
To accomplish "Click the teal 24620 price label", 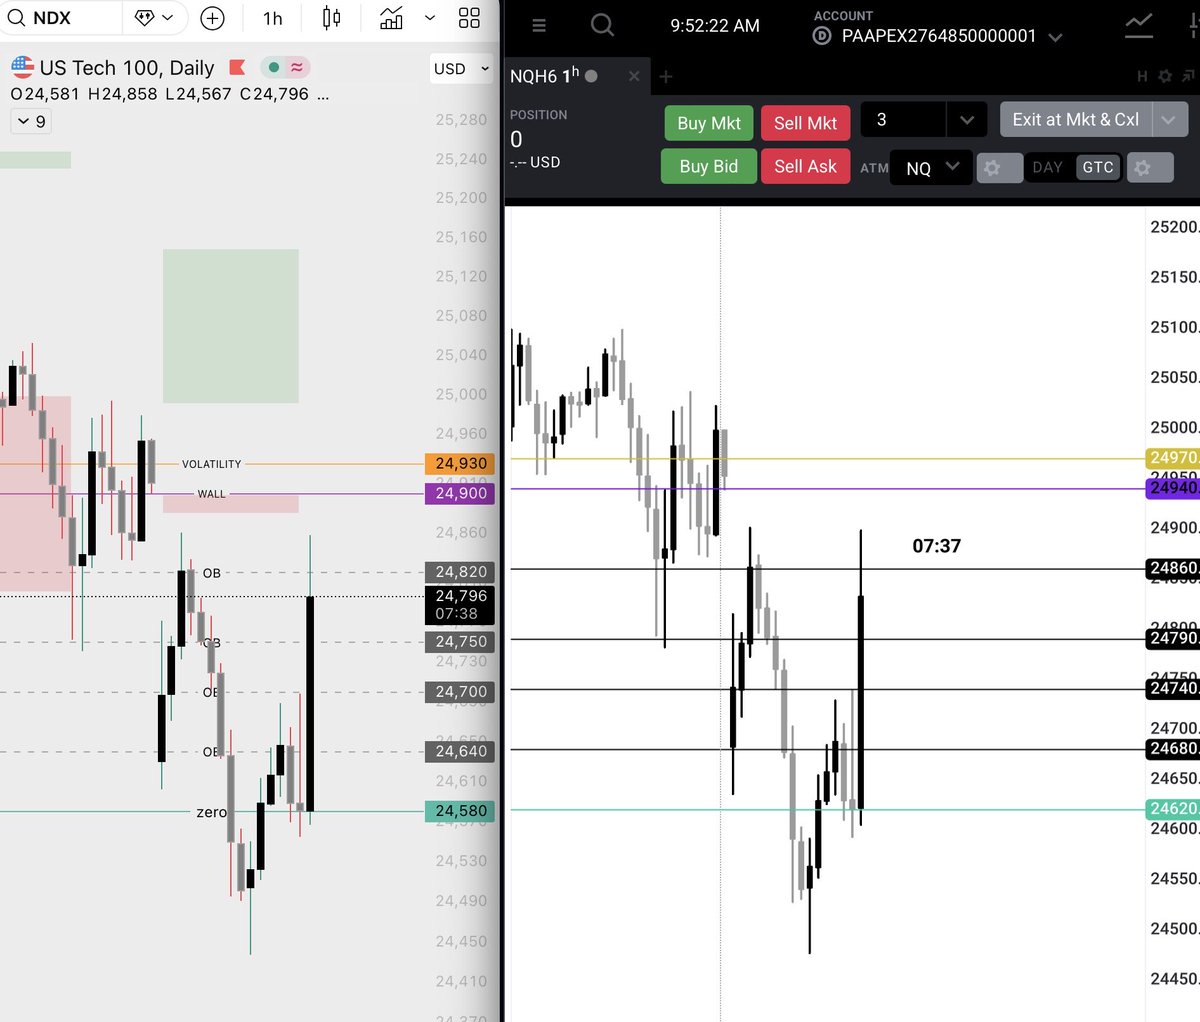I will click(x=1172, y=809).
